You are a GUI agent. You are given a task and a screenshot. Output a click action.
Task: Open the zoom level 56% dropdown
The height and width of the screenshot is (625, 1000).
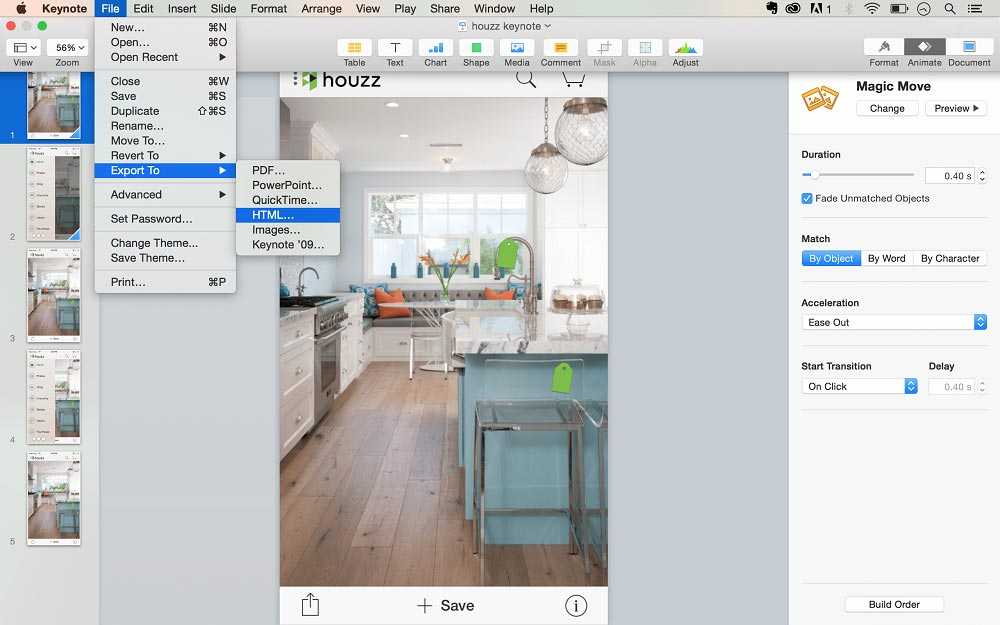pos(67,48)
